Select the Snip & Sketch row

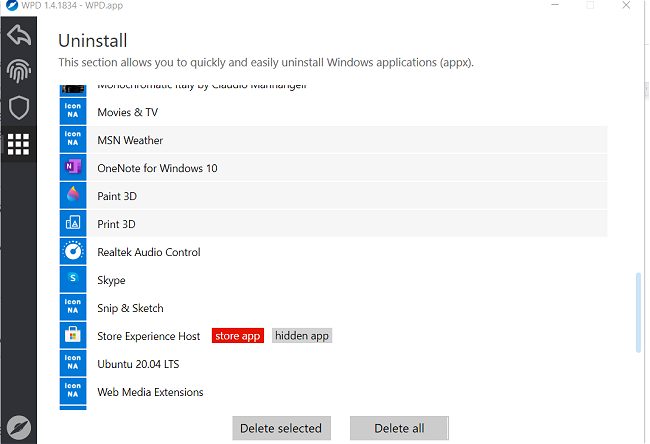coord(333,308)
